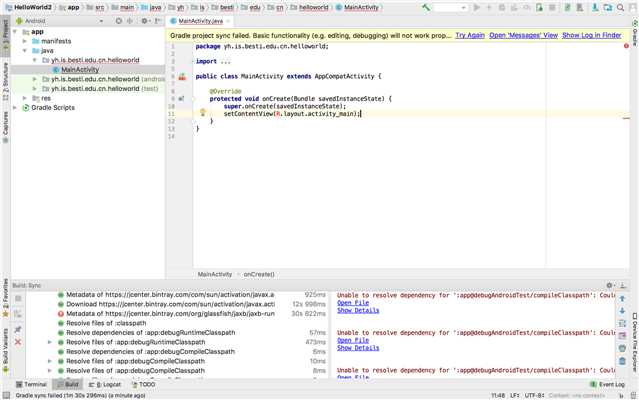
Task: Open the Logcat tool window
Action: (x=105, y=385)
